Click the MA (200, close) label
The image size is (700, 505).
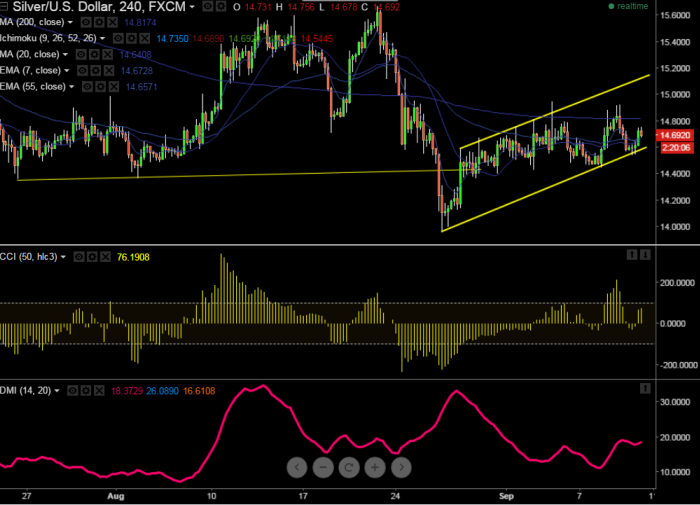[32, 22]
